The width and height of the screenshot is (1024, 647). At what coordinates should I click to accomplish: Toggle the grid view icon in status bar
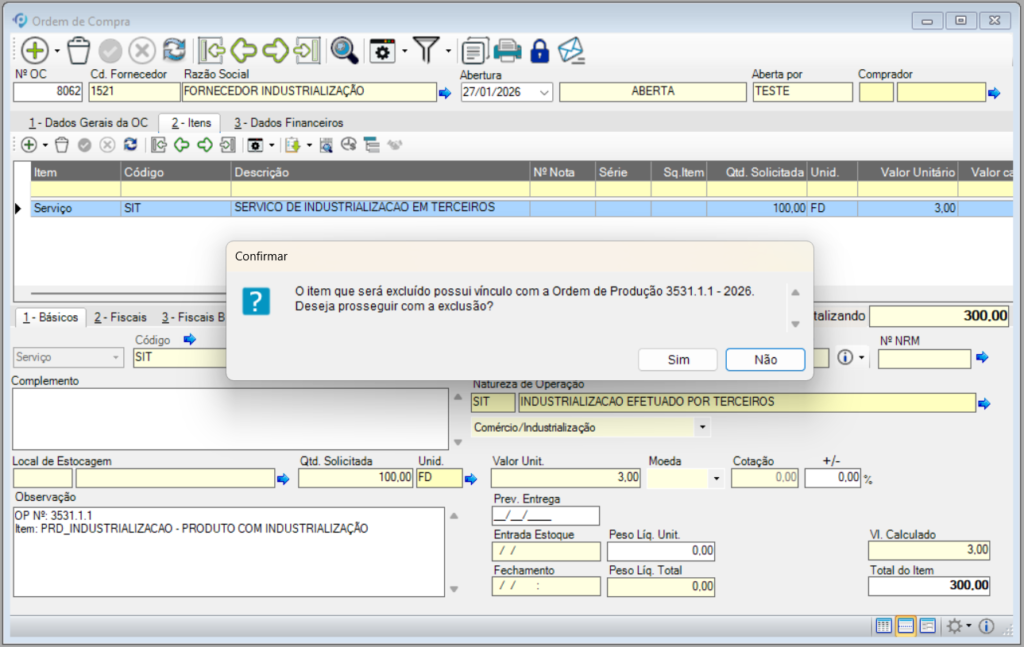coord(884,626)
